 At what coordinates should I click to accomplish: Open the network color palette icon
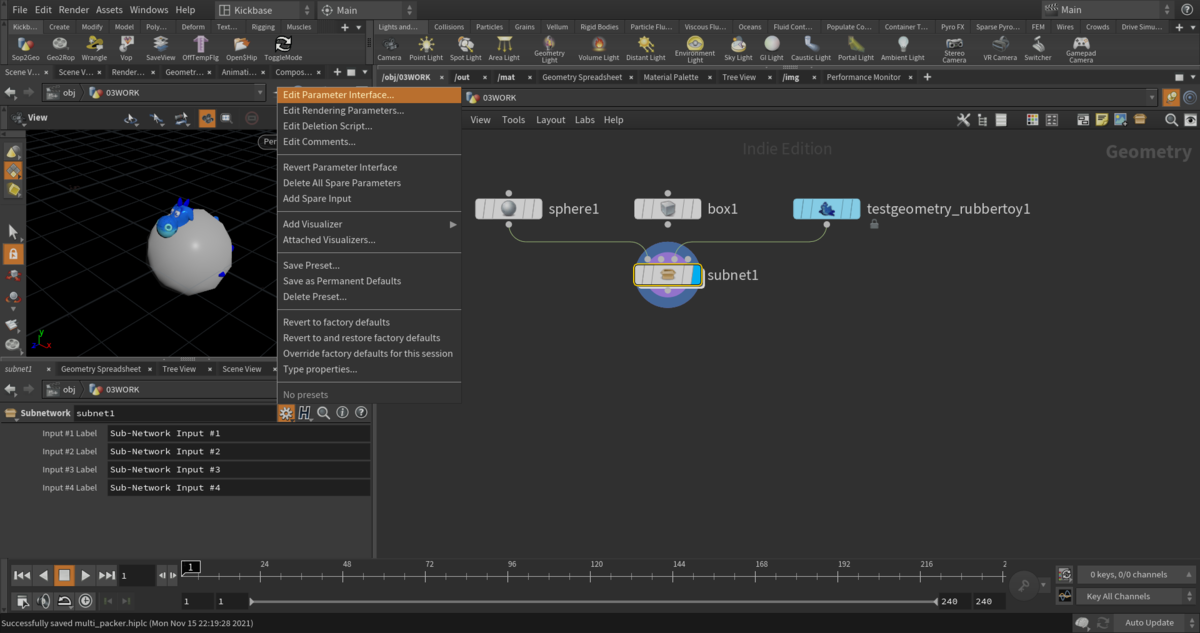pos(1032,120)
